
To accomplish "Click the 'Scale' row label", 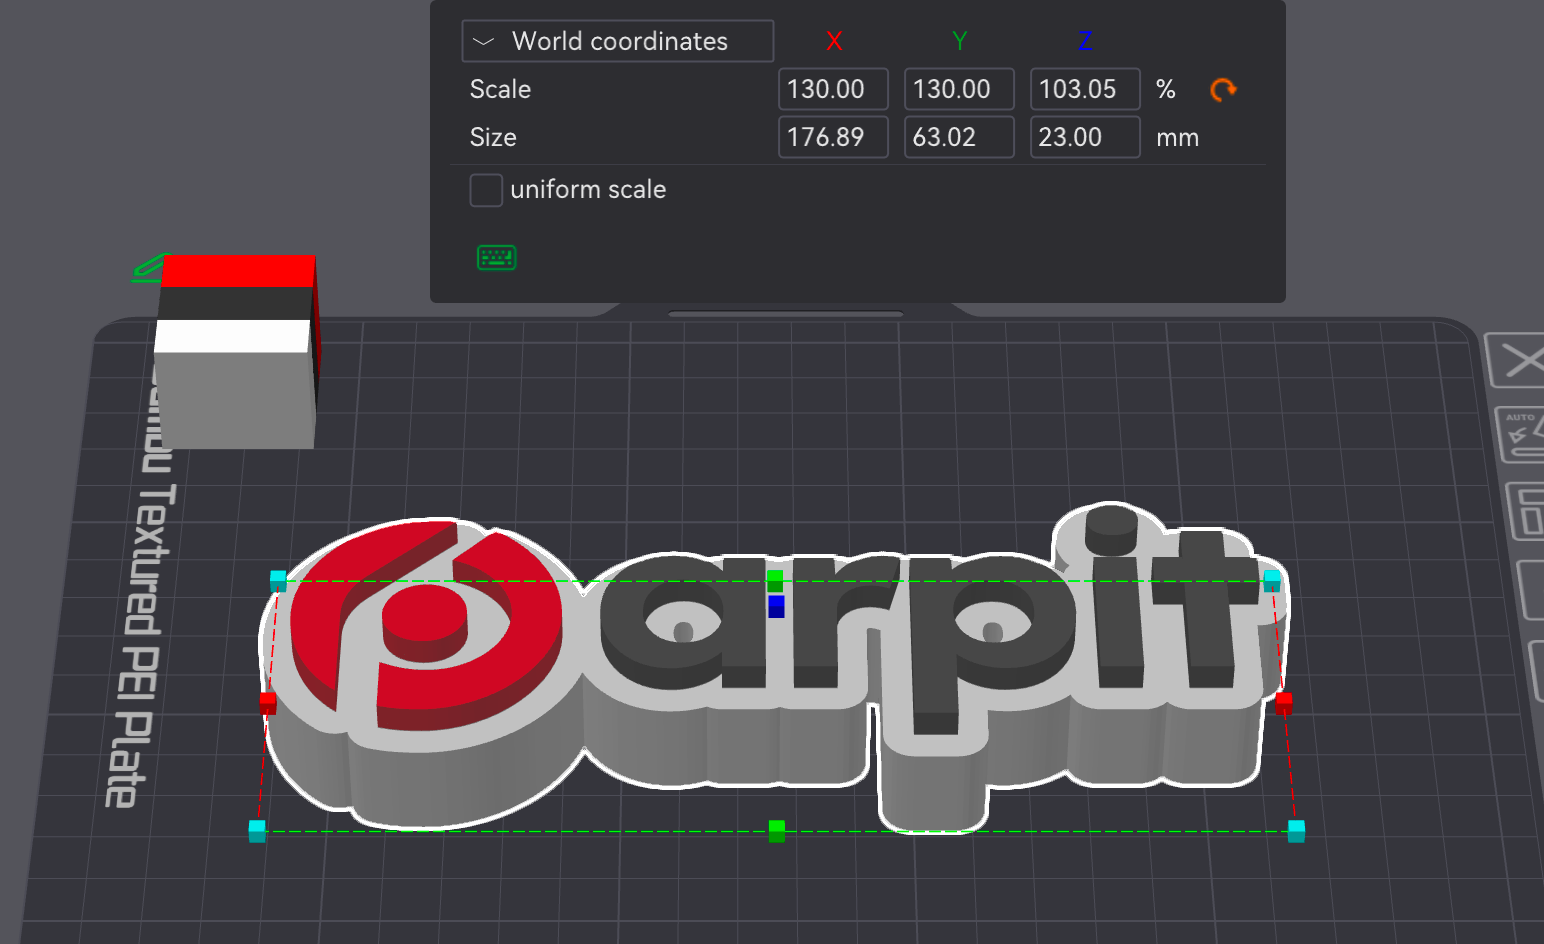I will pyautogui.click(x=500, y=89).
